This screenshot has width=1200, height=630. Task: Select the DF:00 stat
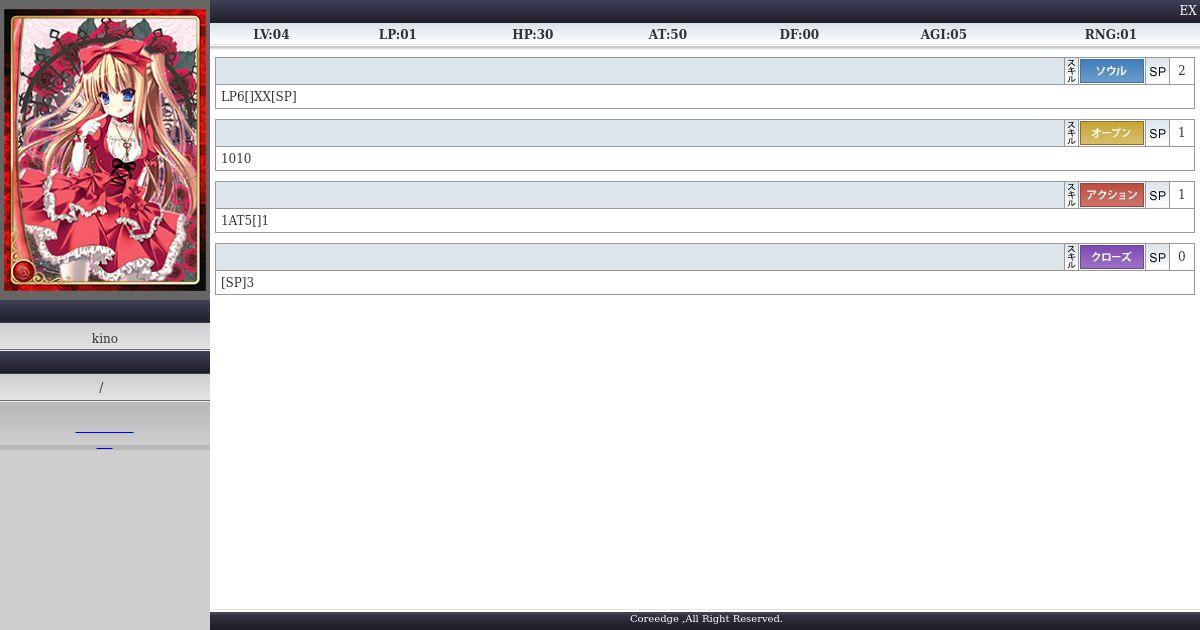point(799,34)
